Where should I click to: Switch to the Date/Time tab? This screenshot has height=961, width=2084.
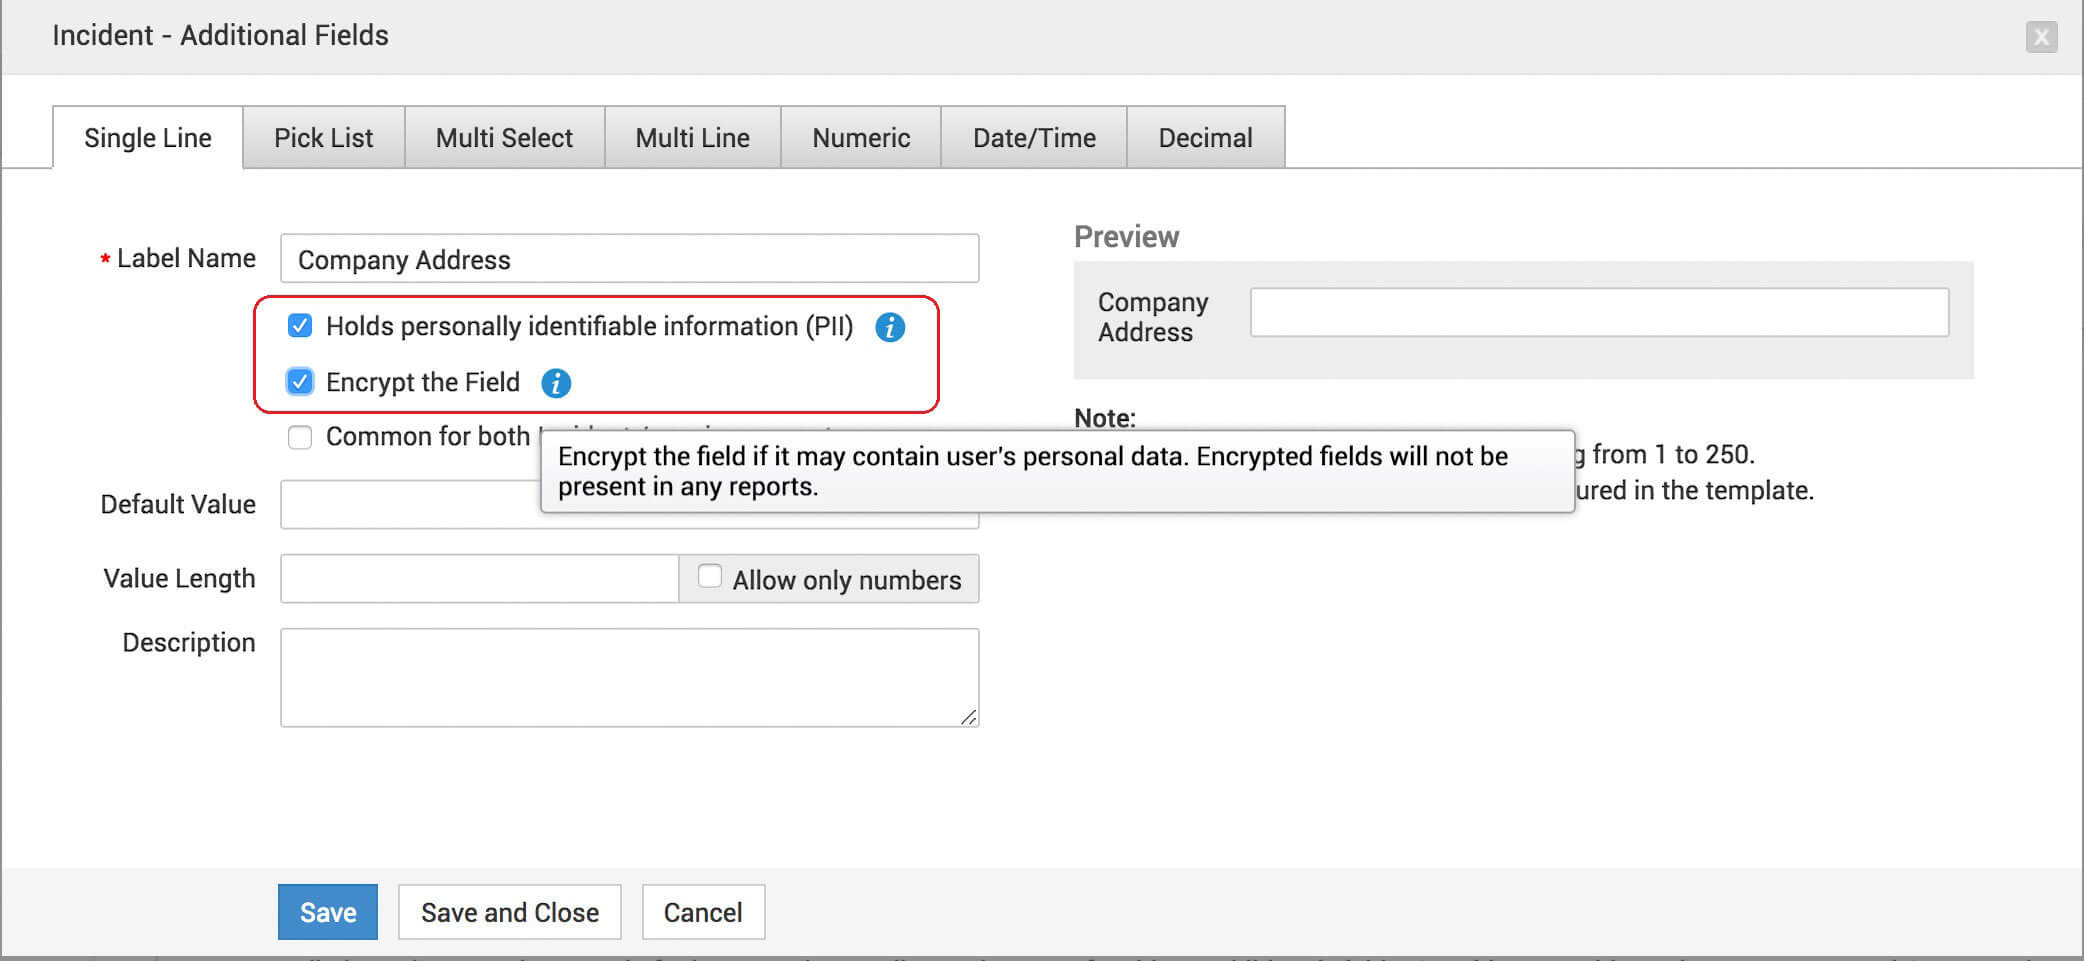pos(1034,138)
